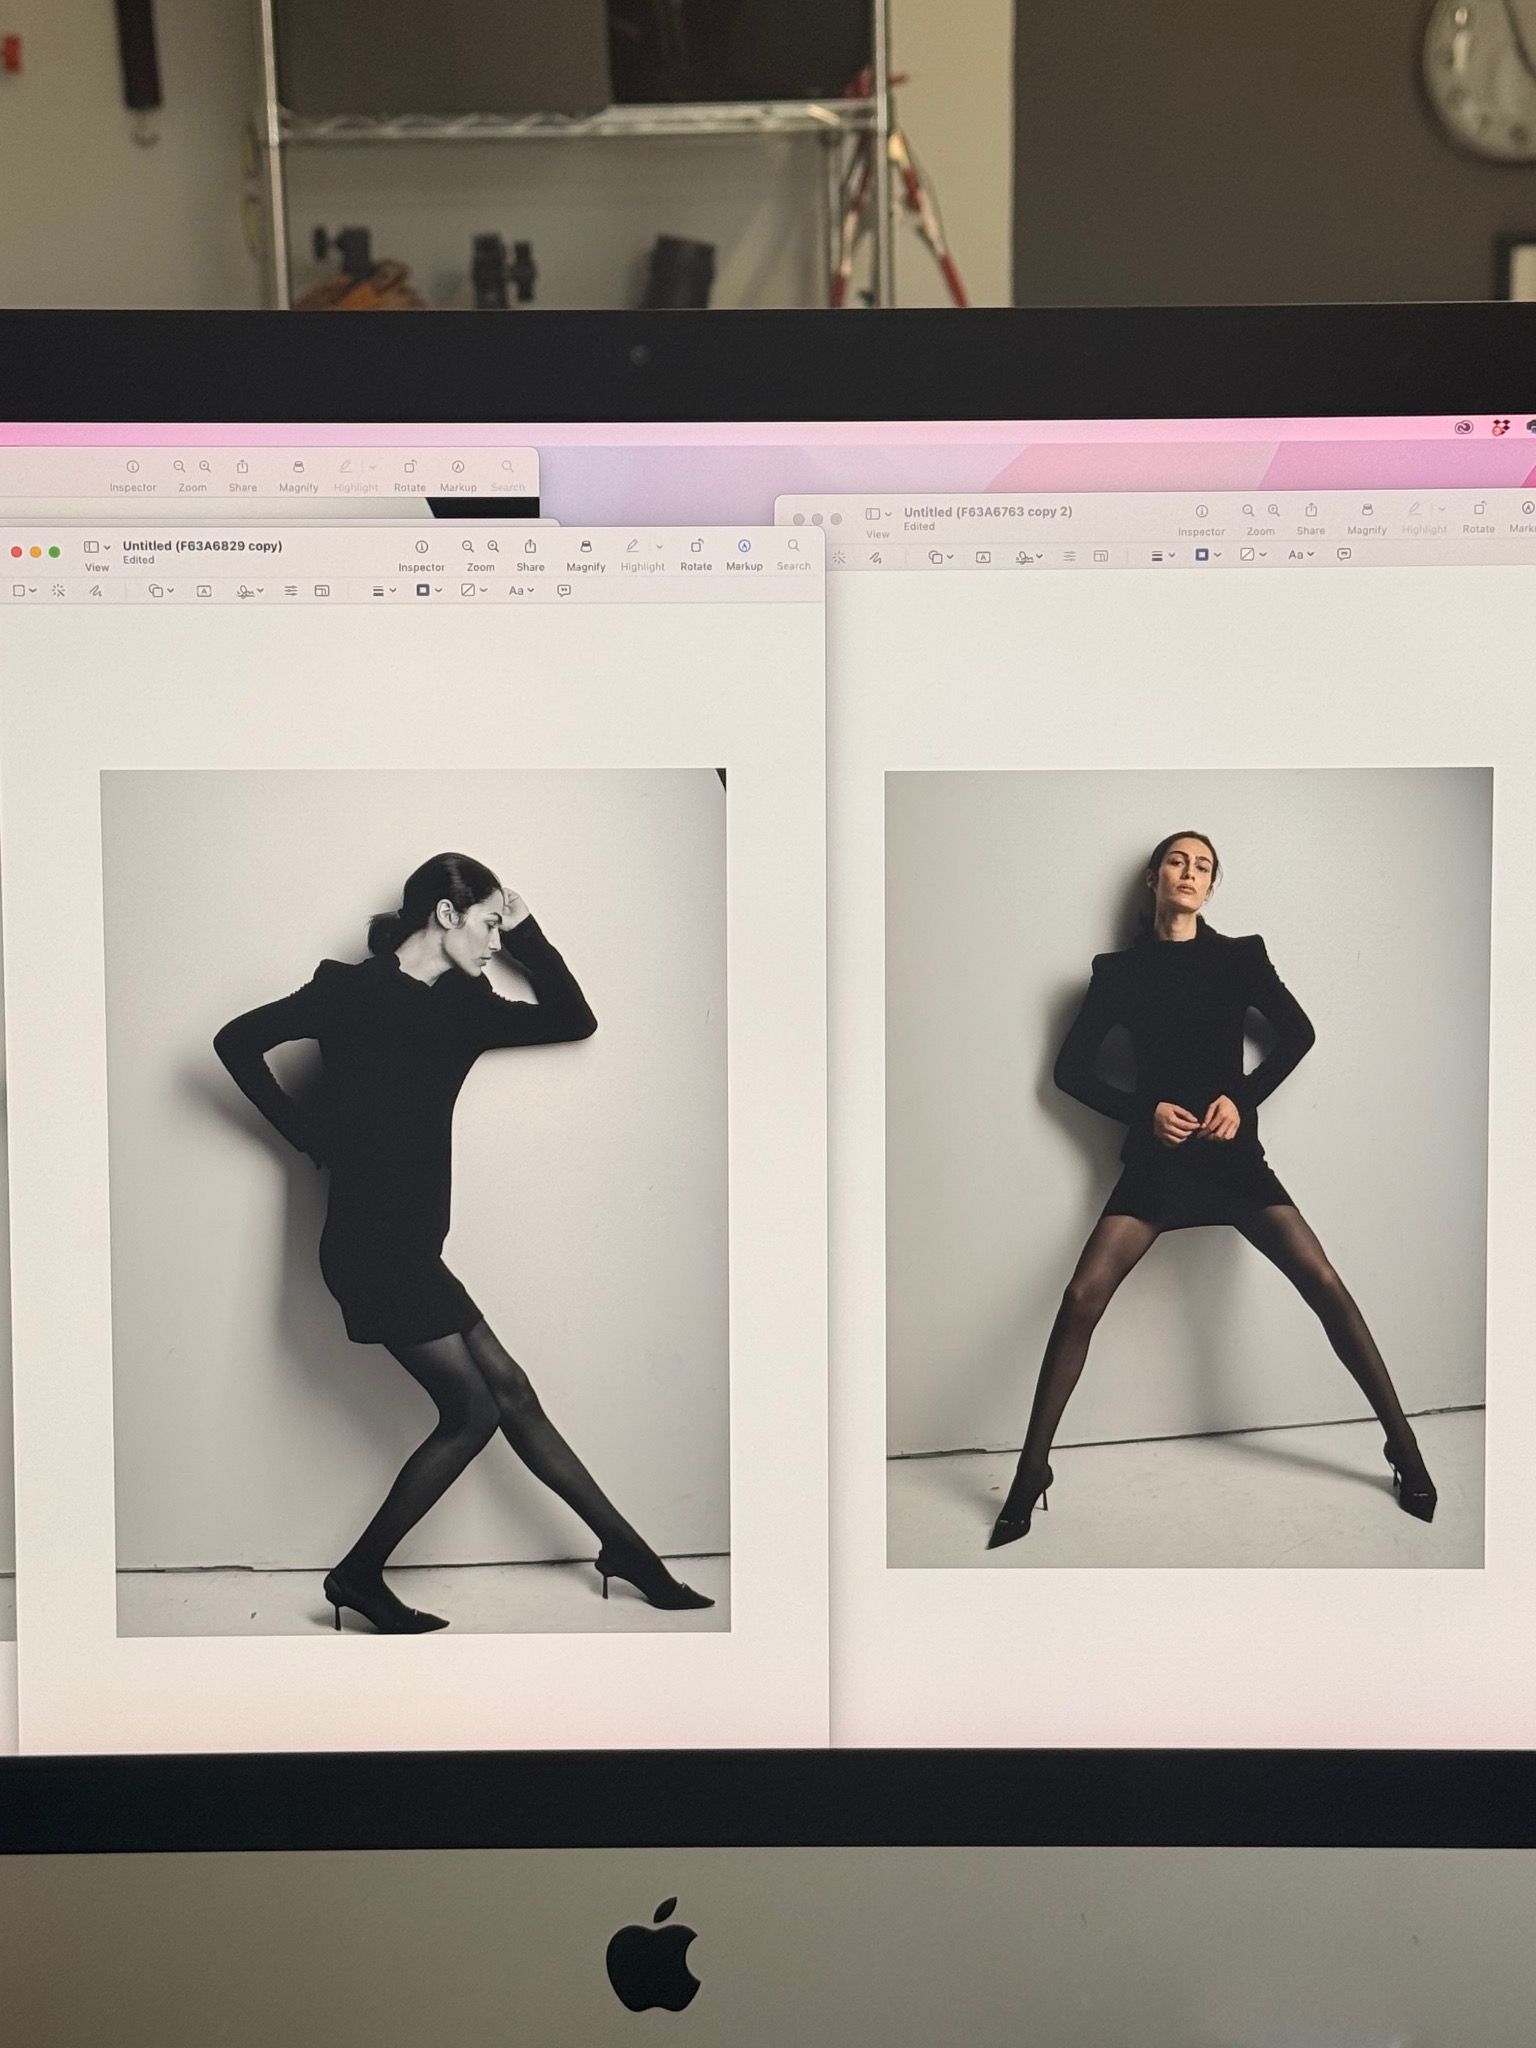Add a text box in F63A6829 window

[x=204, y=591]
